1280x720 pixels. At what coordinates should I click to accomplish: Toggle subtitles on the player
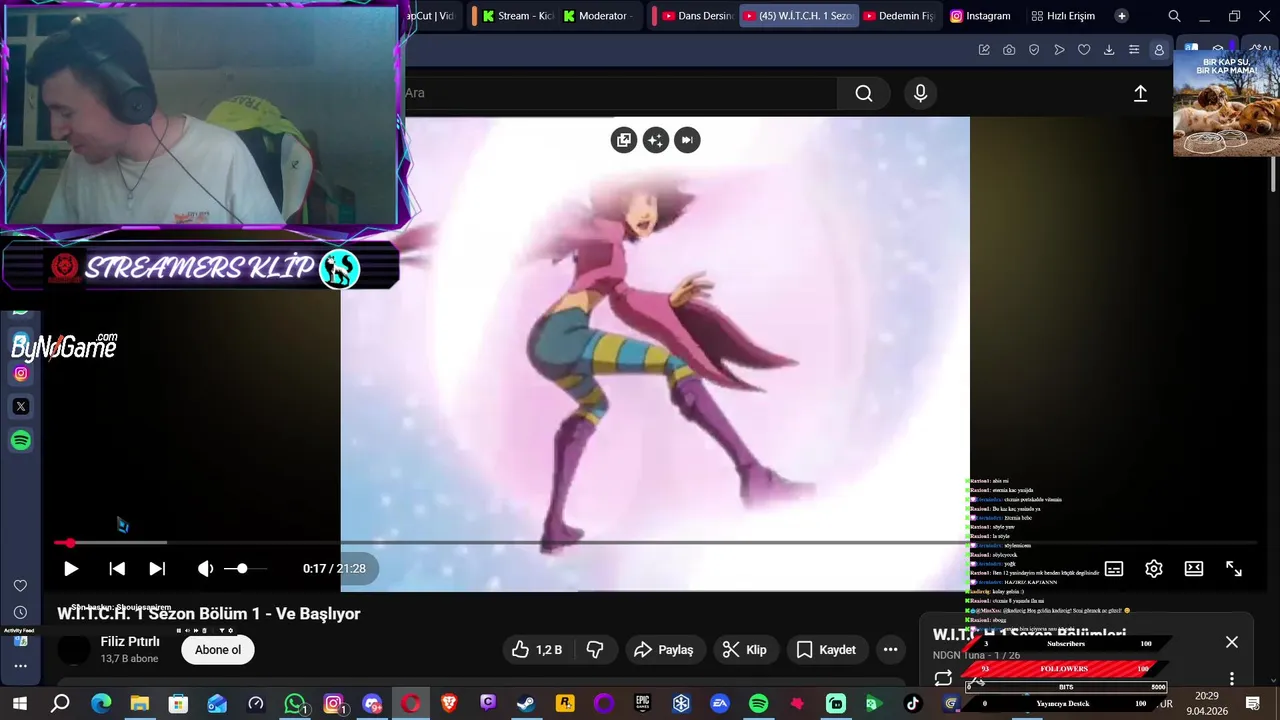[1114, 568]
